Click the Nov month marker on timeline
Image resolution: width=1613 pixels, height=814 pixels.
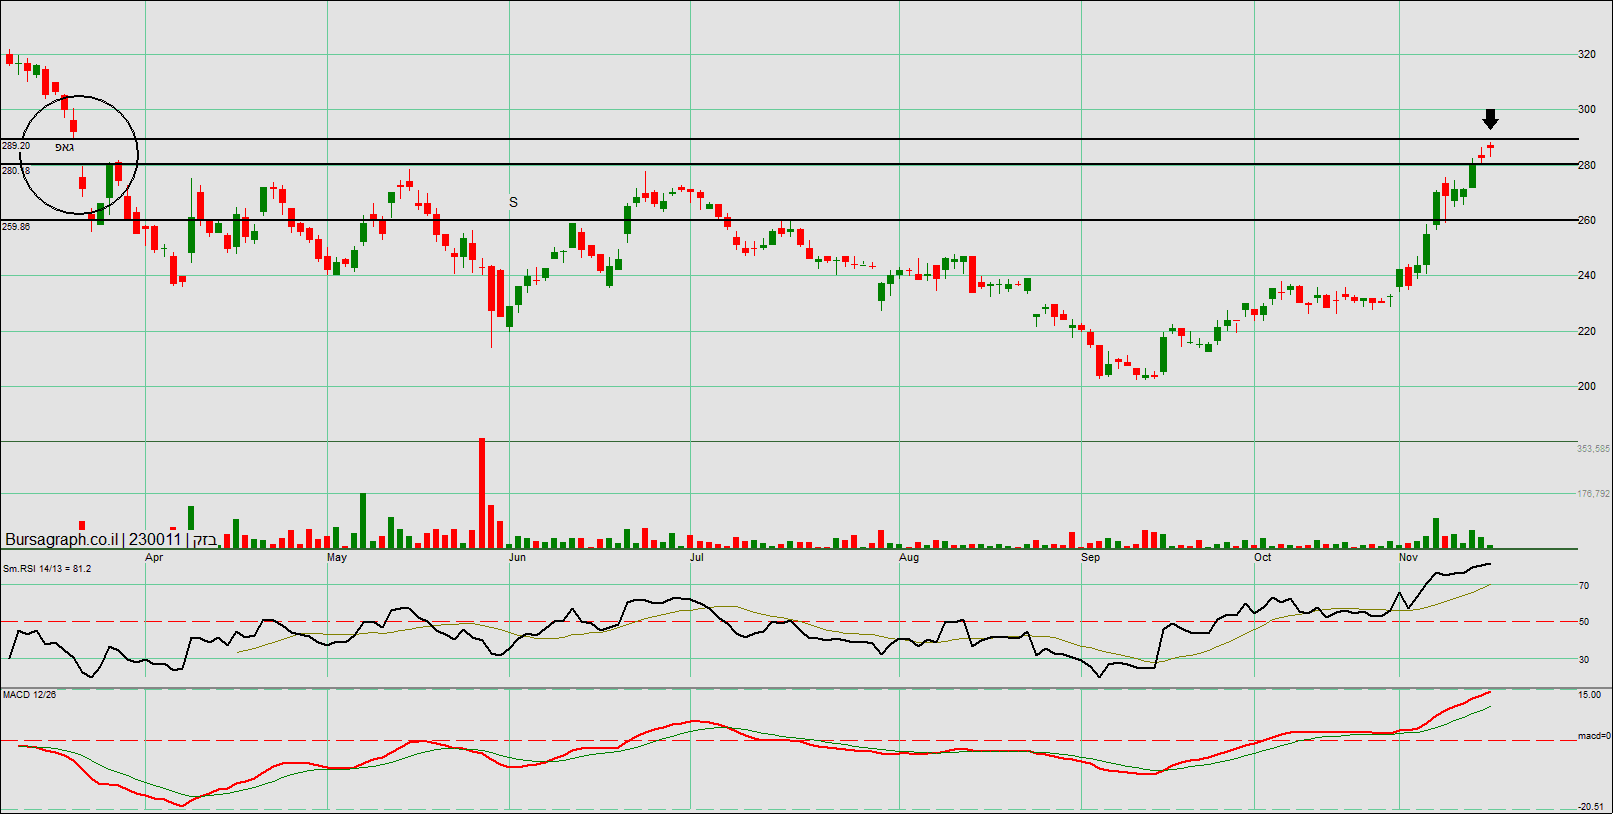click(1408, 558)
